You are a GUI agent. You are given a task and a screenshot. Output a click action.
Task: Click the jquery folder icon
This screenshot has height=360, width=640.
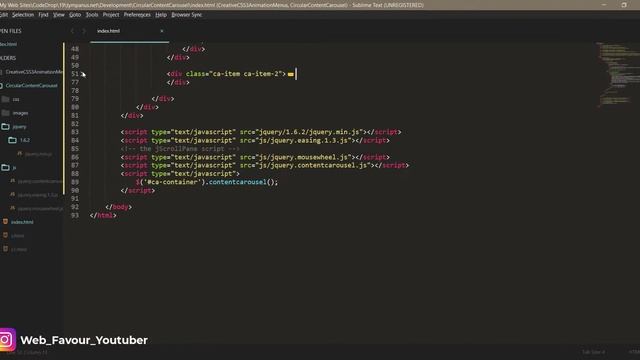(x=5, y=127)
